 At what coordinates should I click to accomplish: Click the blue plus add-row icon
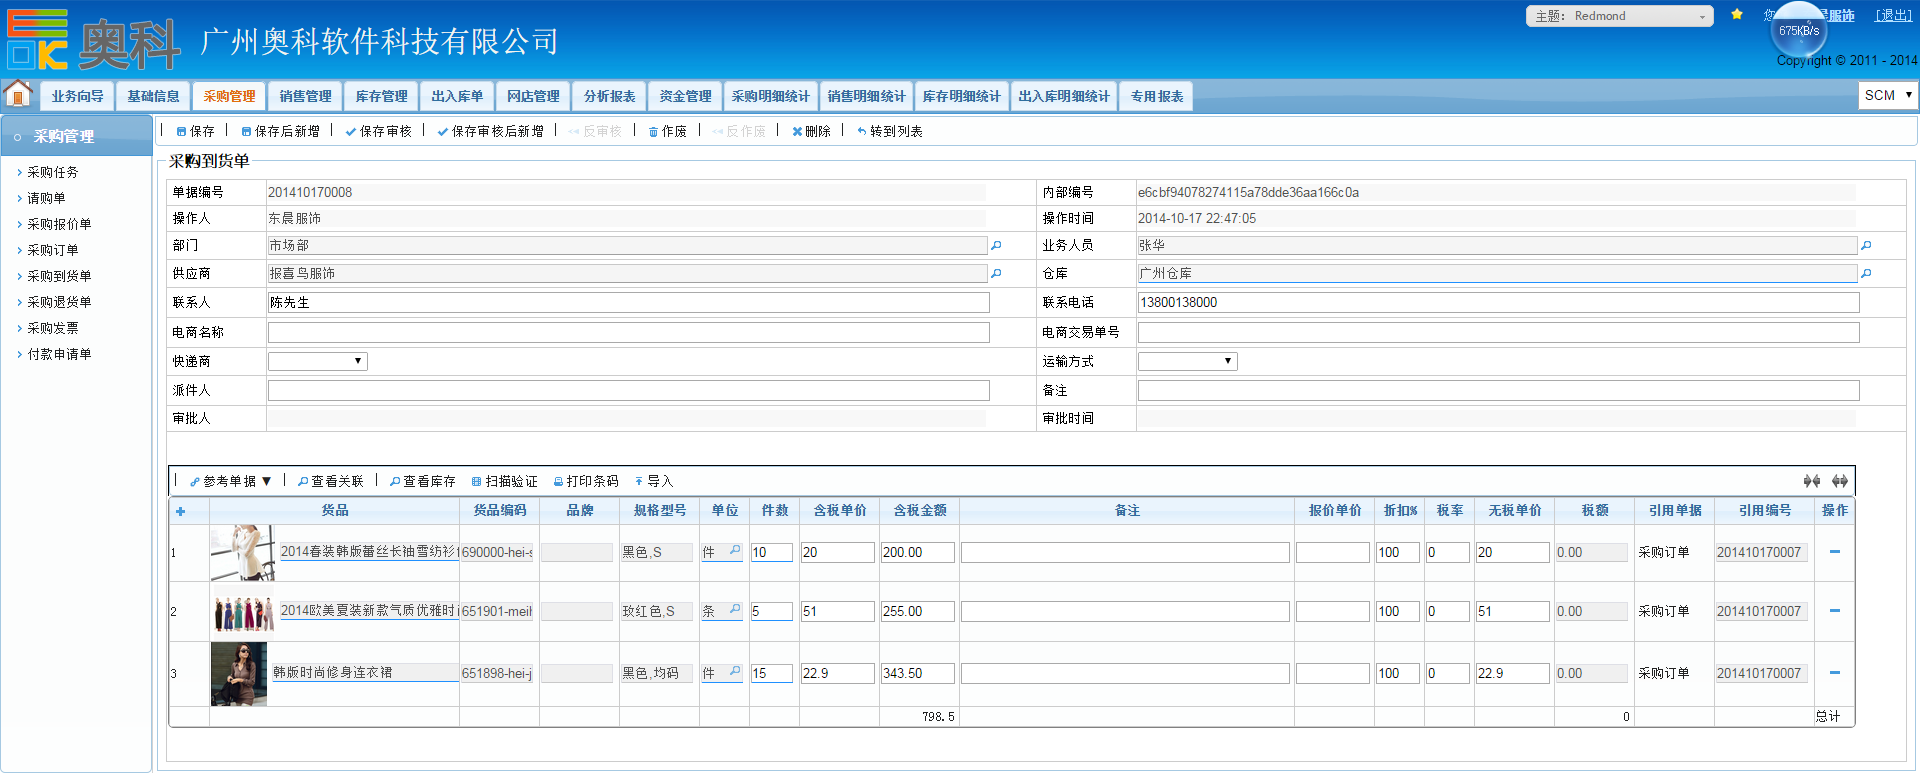coord(181,512)
